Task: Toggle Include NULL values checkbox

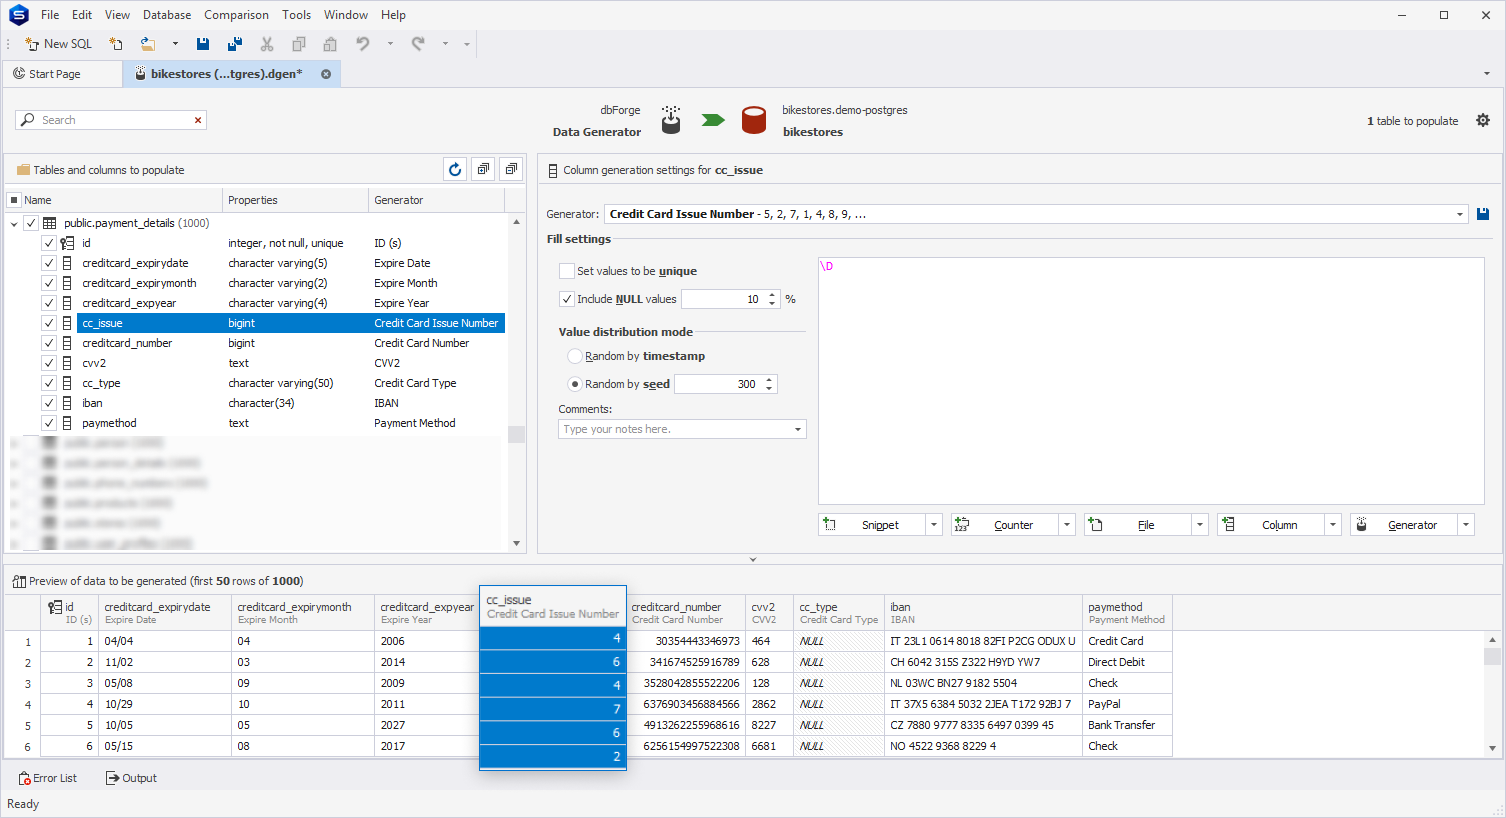Action: point(567,299)
